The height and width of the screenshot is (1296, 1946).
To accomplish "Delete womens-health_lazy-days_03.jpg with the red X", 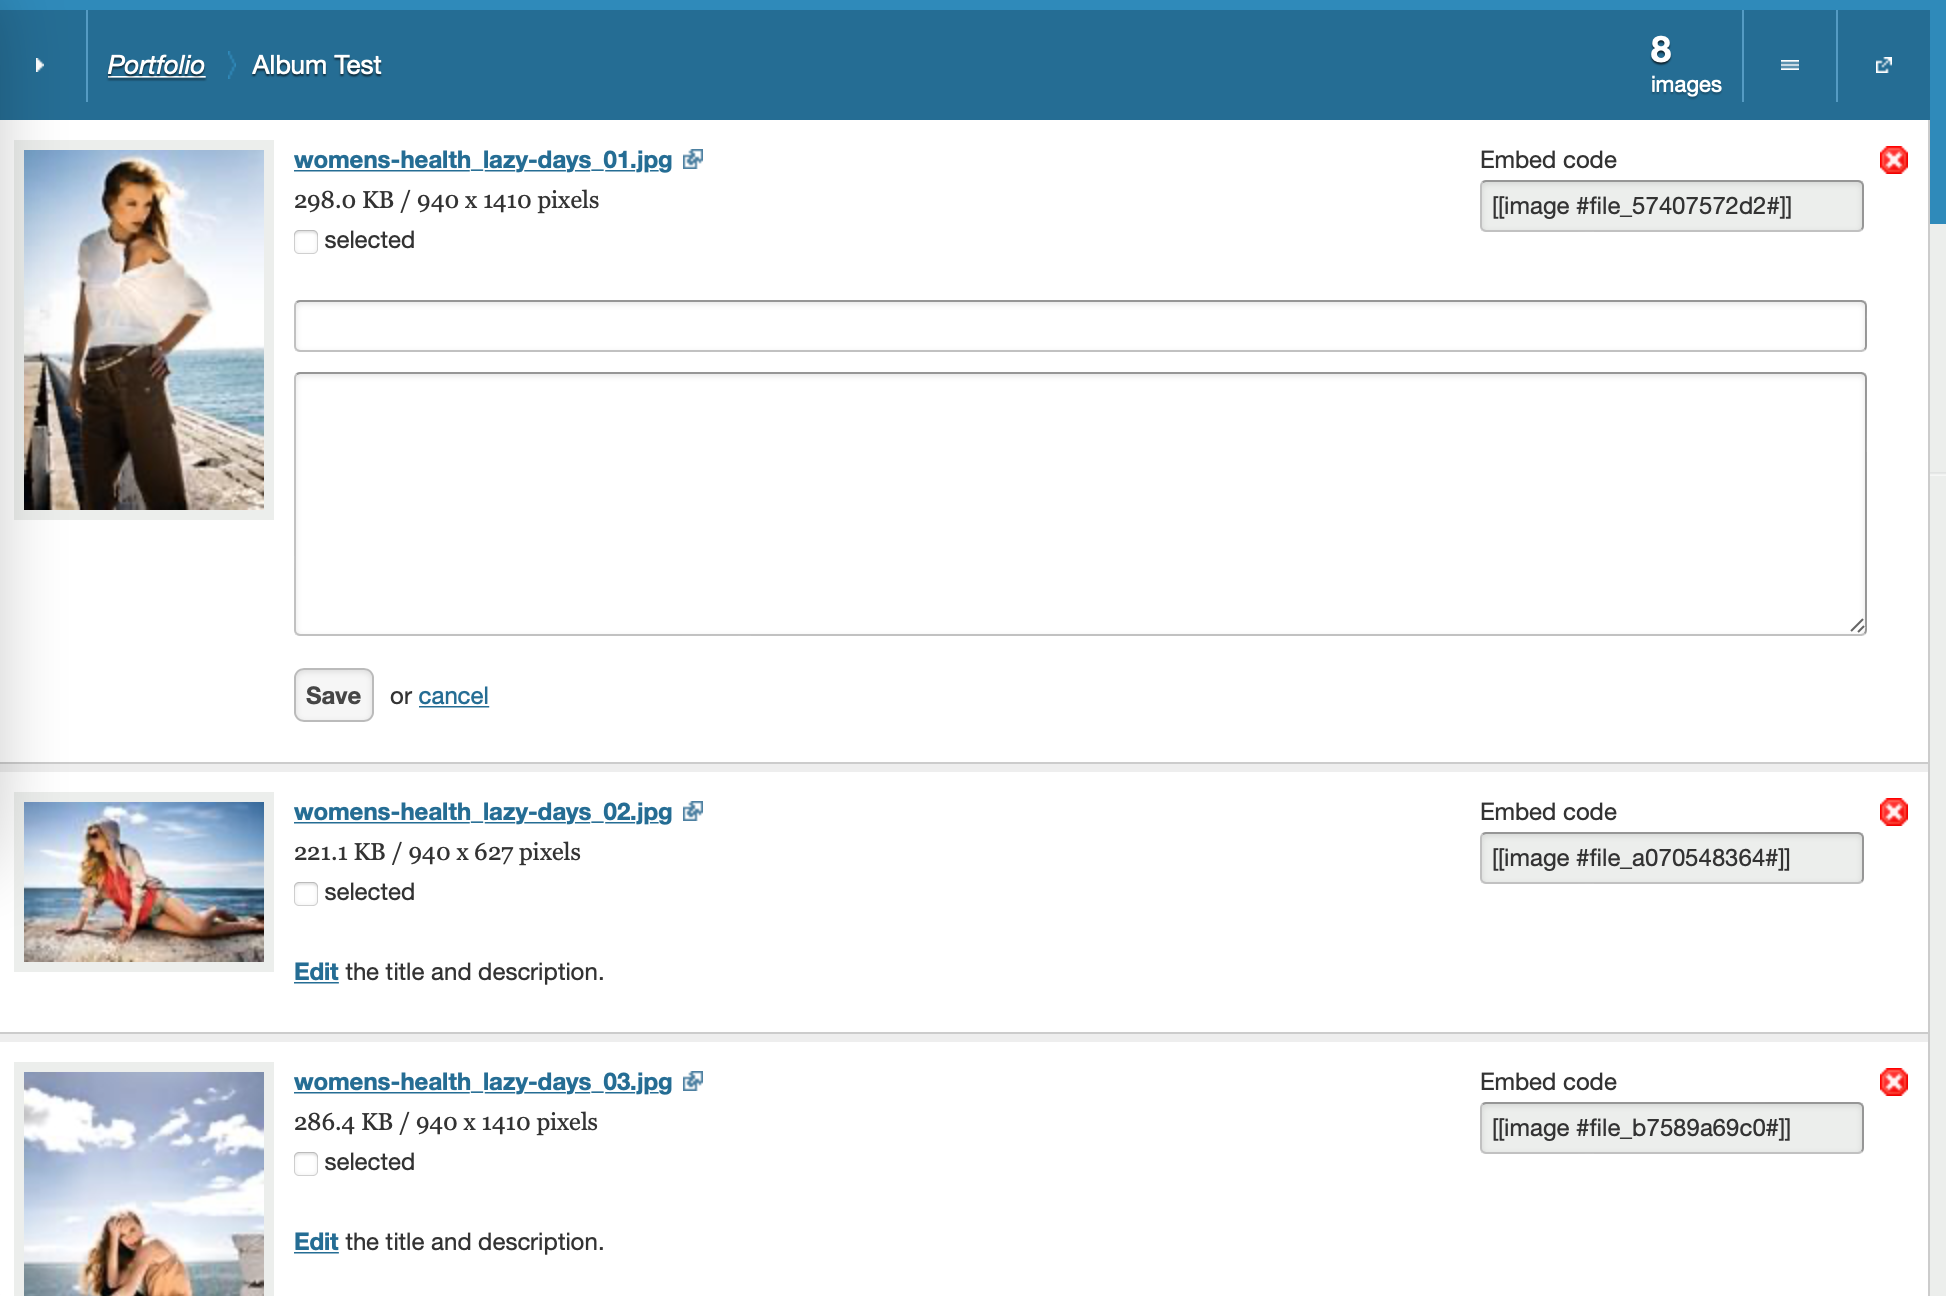I will [x=1894, y=1082].
